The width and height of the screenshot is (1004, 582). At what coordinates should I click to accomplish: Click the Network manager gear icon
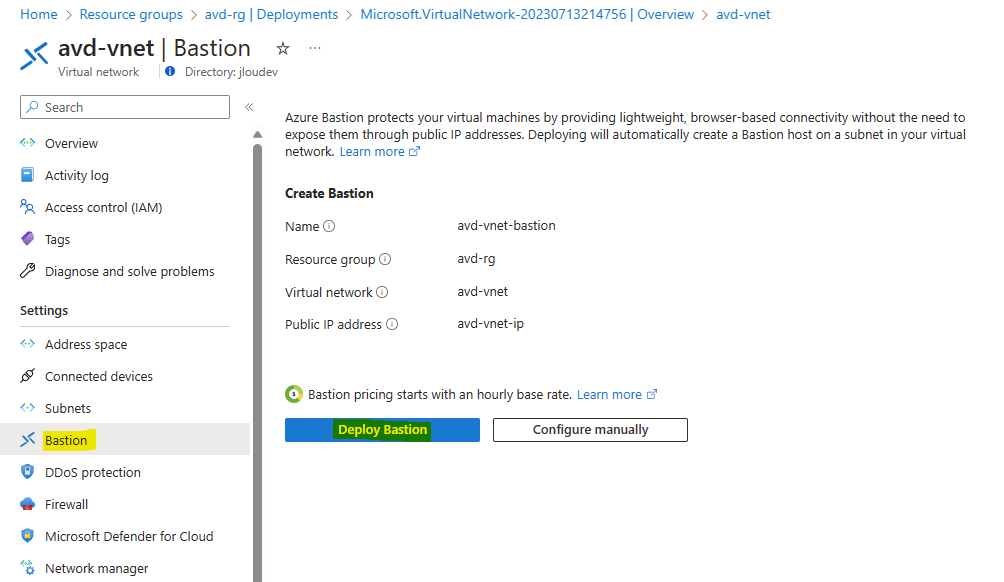pyautogui.click(x=28, y=568)
